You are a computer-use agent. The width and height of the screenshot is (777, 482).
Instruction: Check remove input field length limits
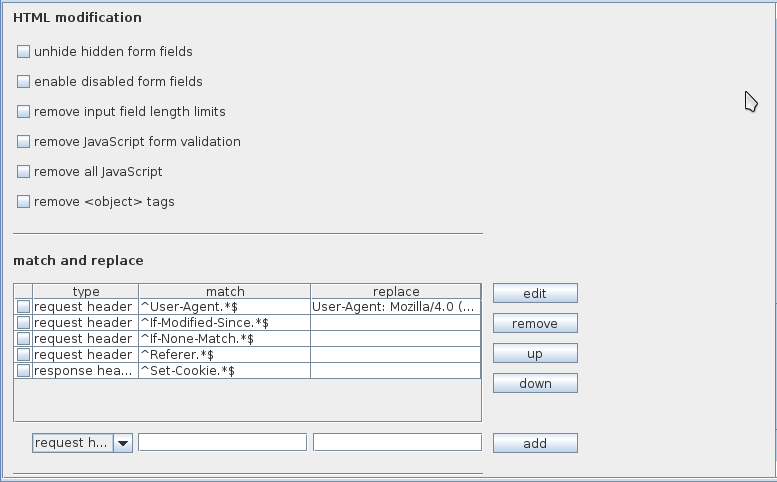pos(23,111)
